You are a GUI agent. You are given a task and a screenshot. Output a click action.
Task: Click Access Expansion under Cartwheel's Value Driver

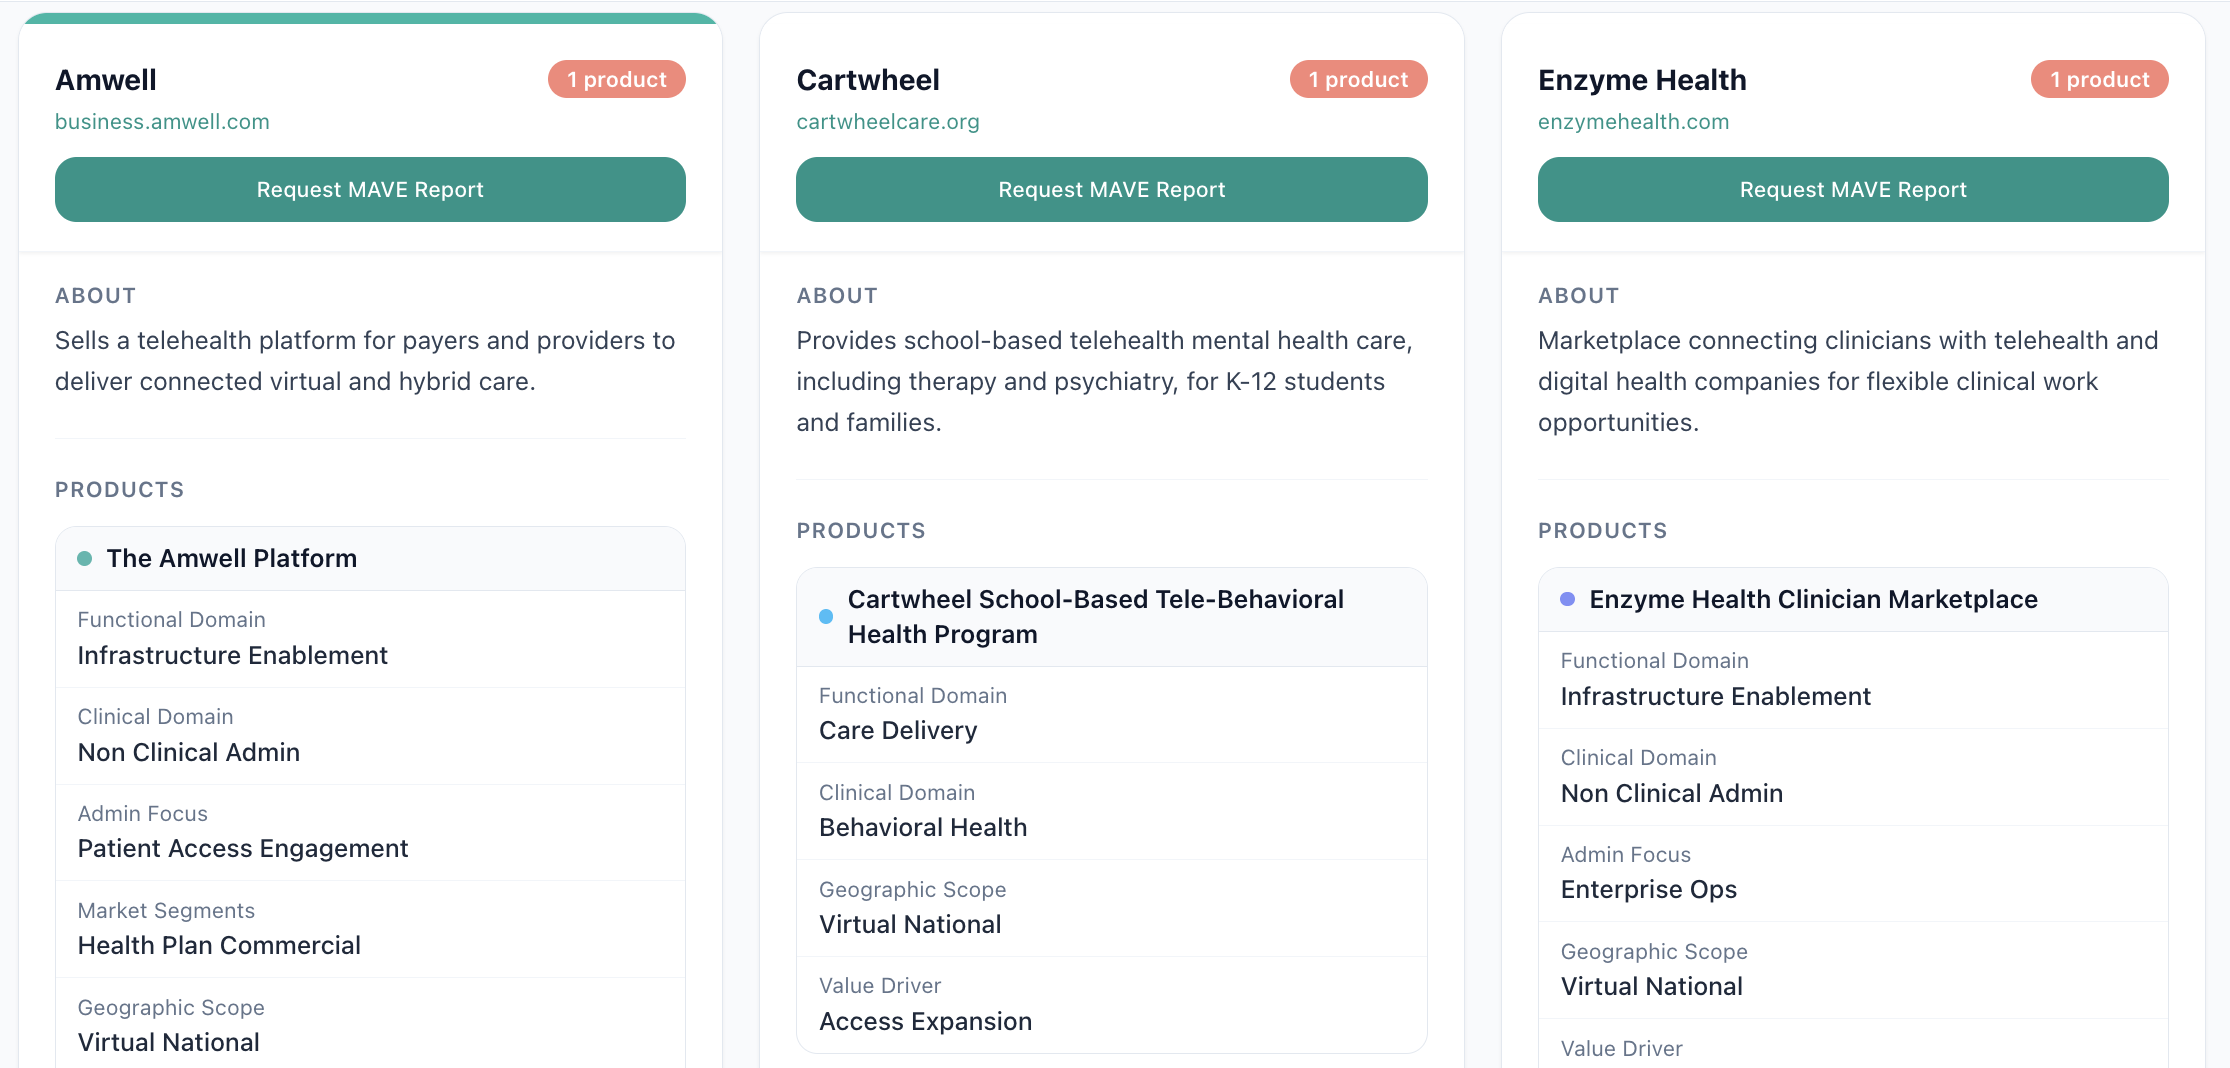tap(925, 1021)
